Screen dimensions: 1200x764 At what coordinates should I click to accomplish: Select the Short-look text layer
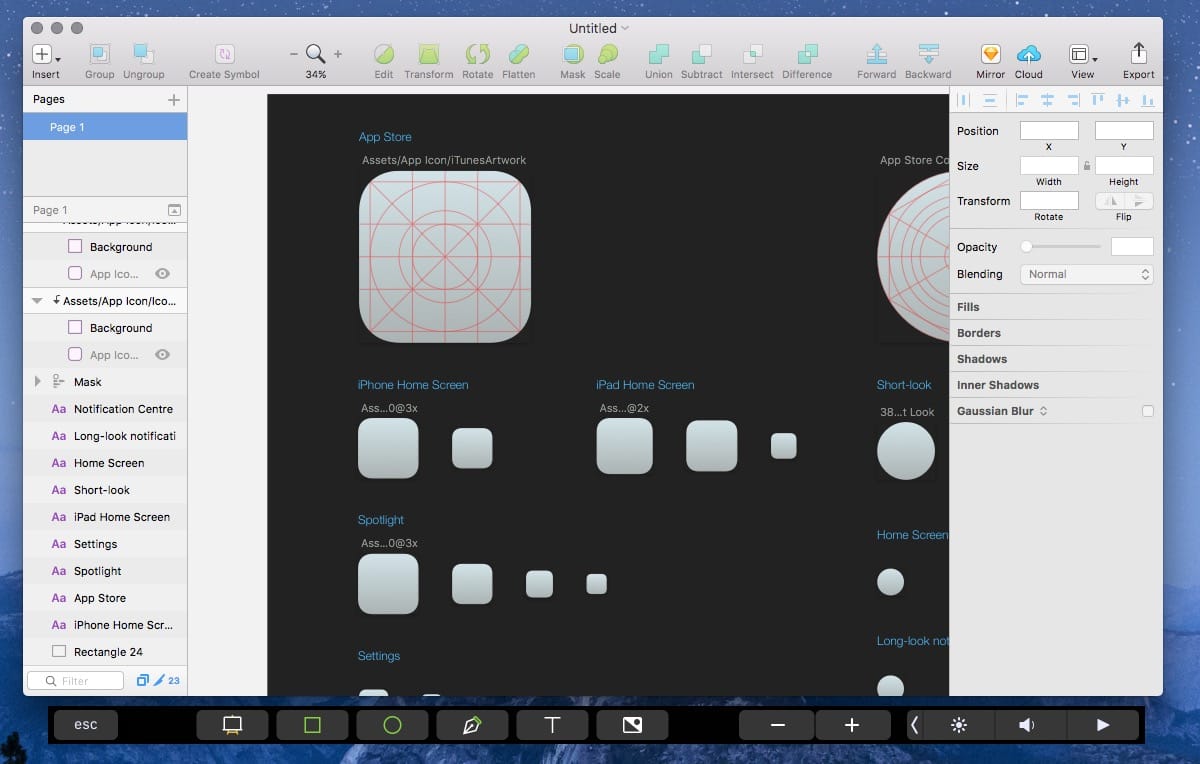point(105,490)
